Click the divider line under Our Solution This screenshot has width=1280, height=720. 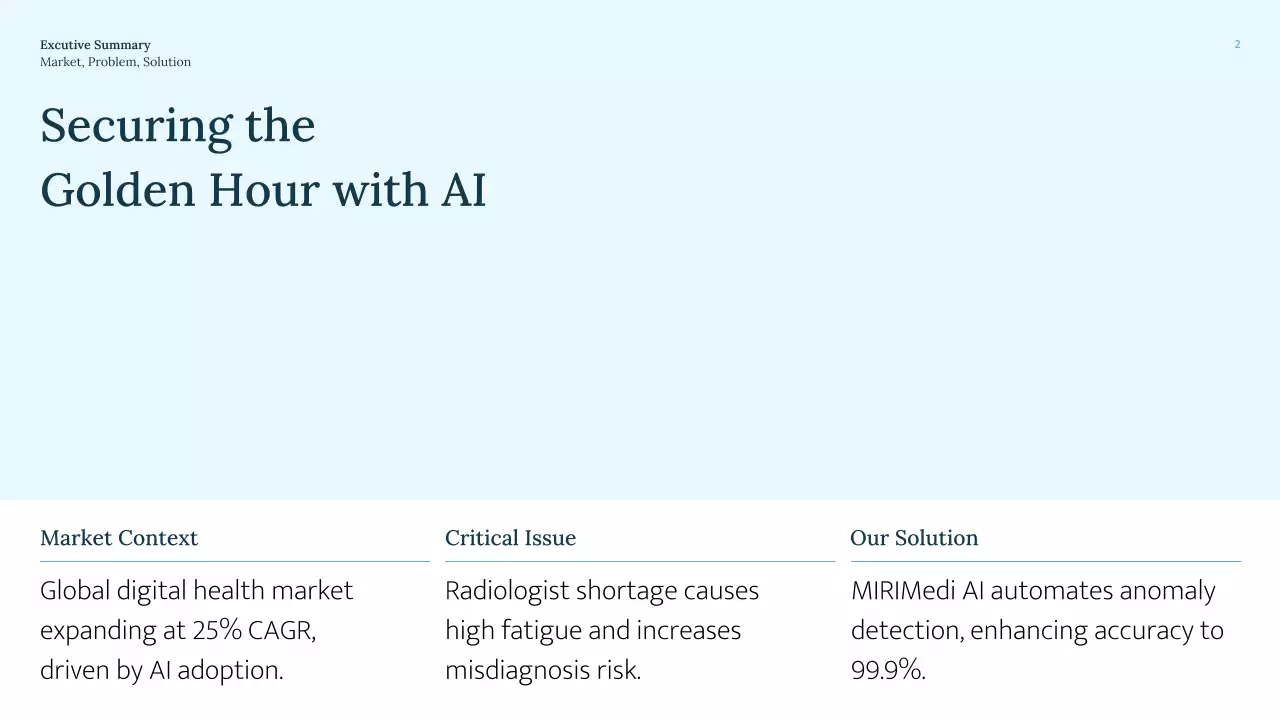tap(1045, 561)
